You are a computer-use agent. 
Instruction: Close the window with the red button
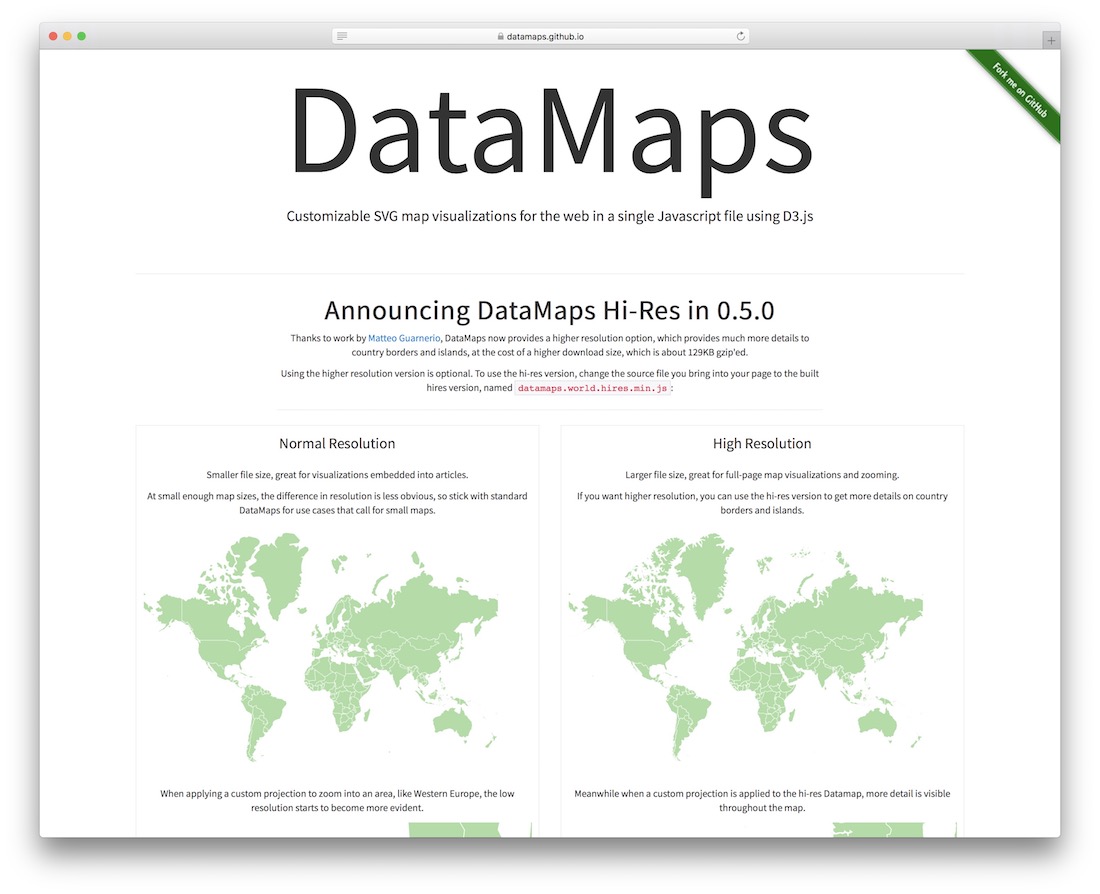coord(53,36)
